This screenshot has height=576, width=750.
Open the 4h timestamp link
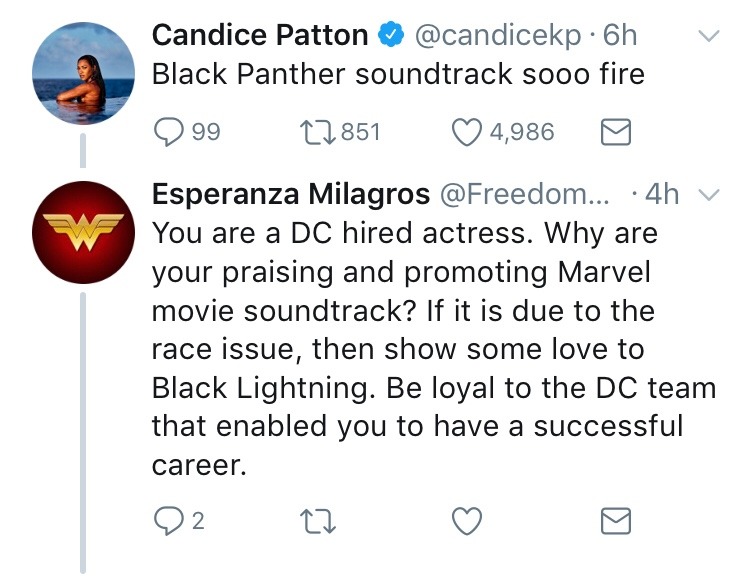pos(662,195)
